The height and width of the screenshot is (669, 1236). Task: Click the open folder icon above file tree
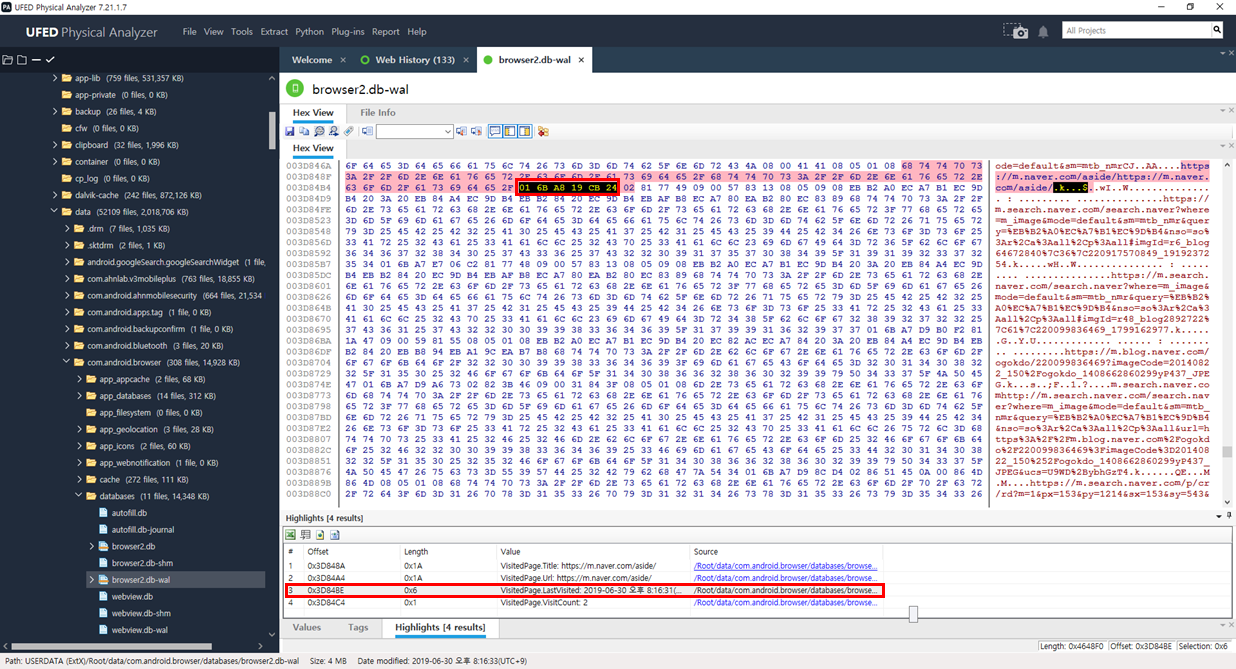pyautogui.click(x=8, y=60)
